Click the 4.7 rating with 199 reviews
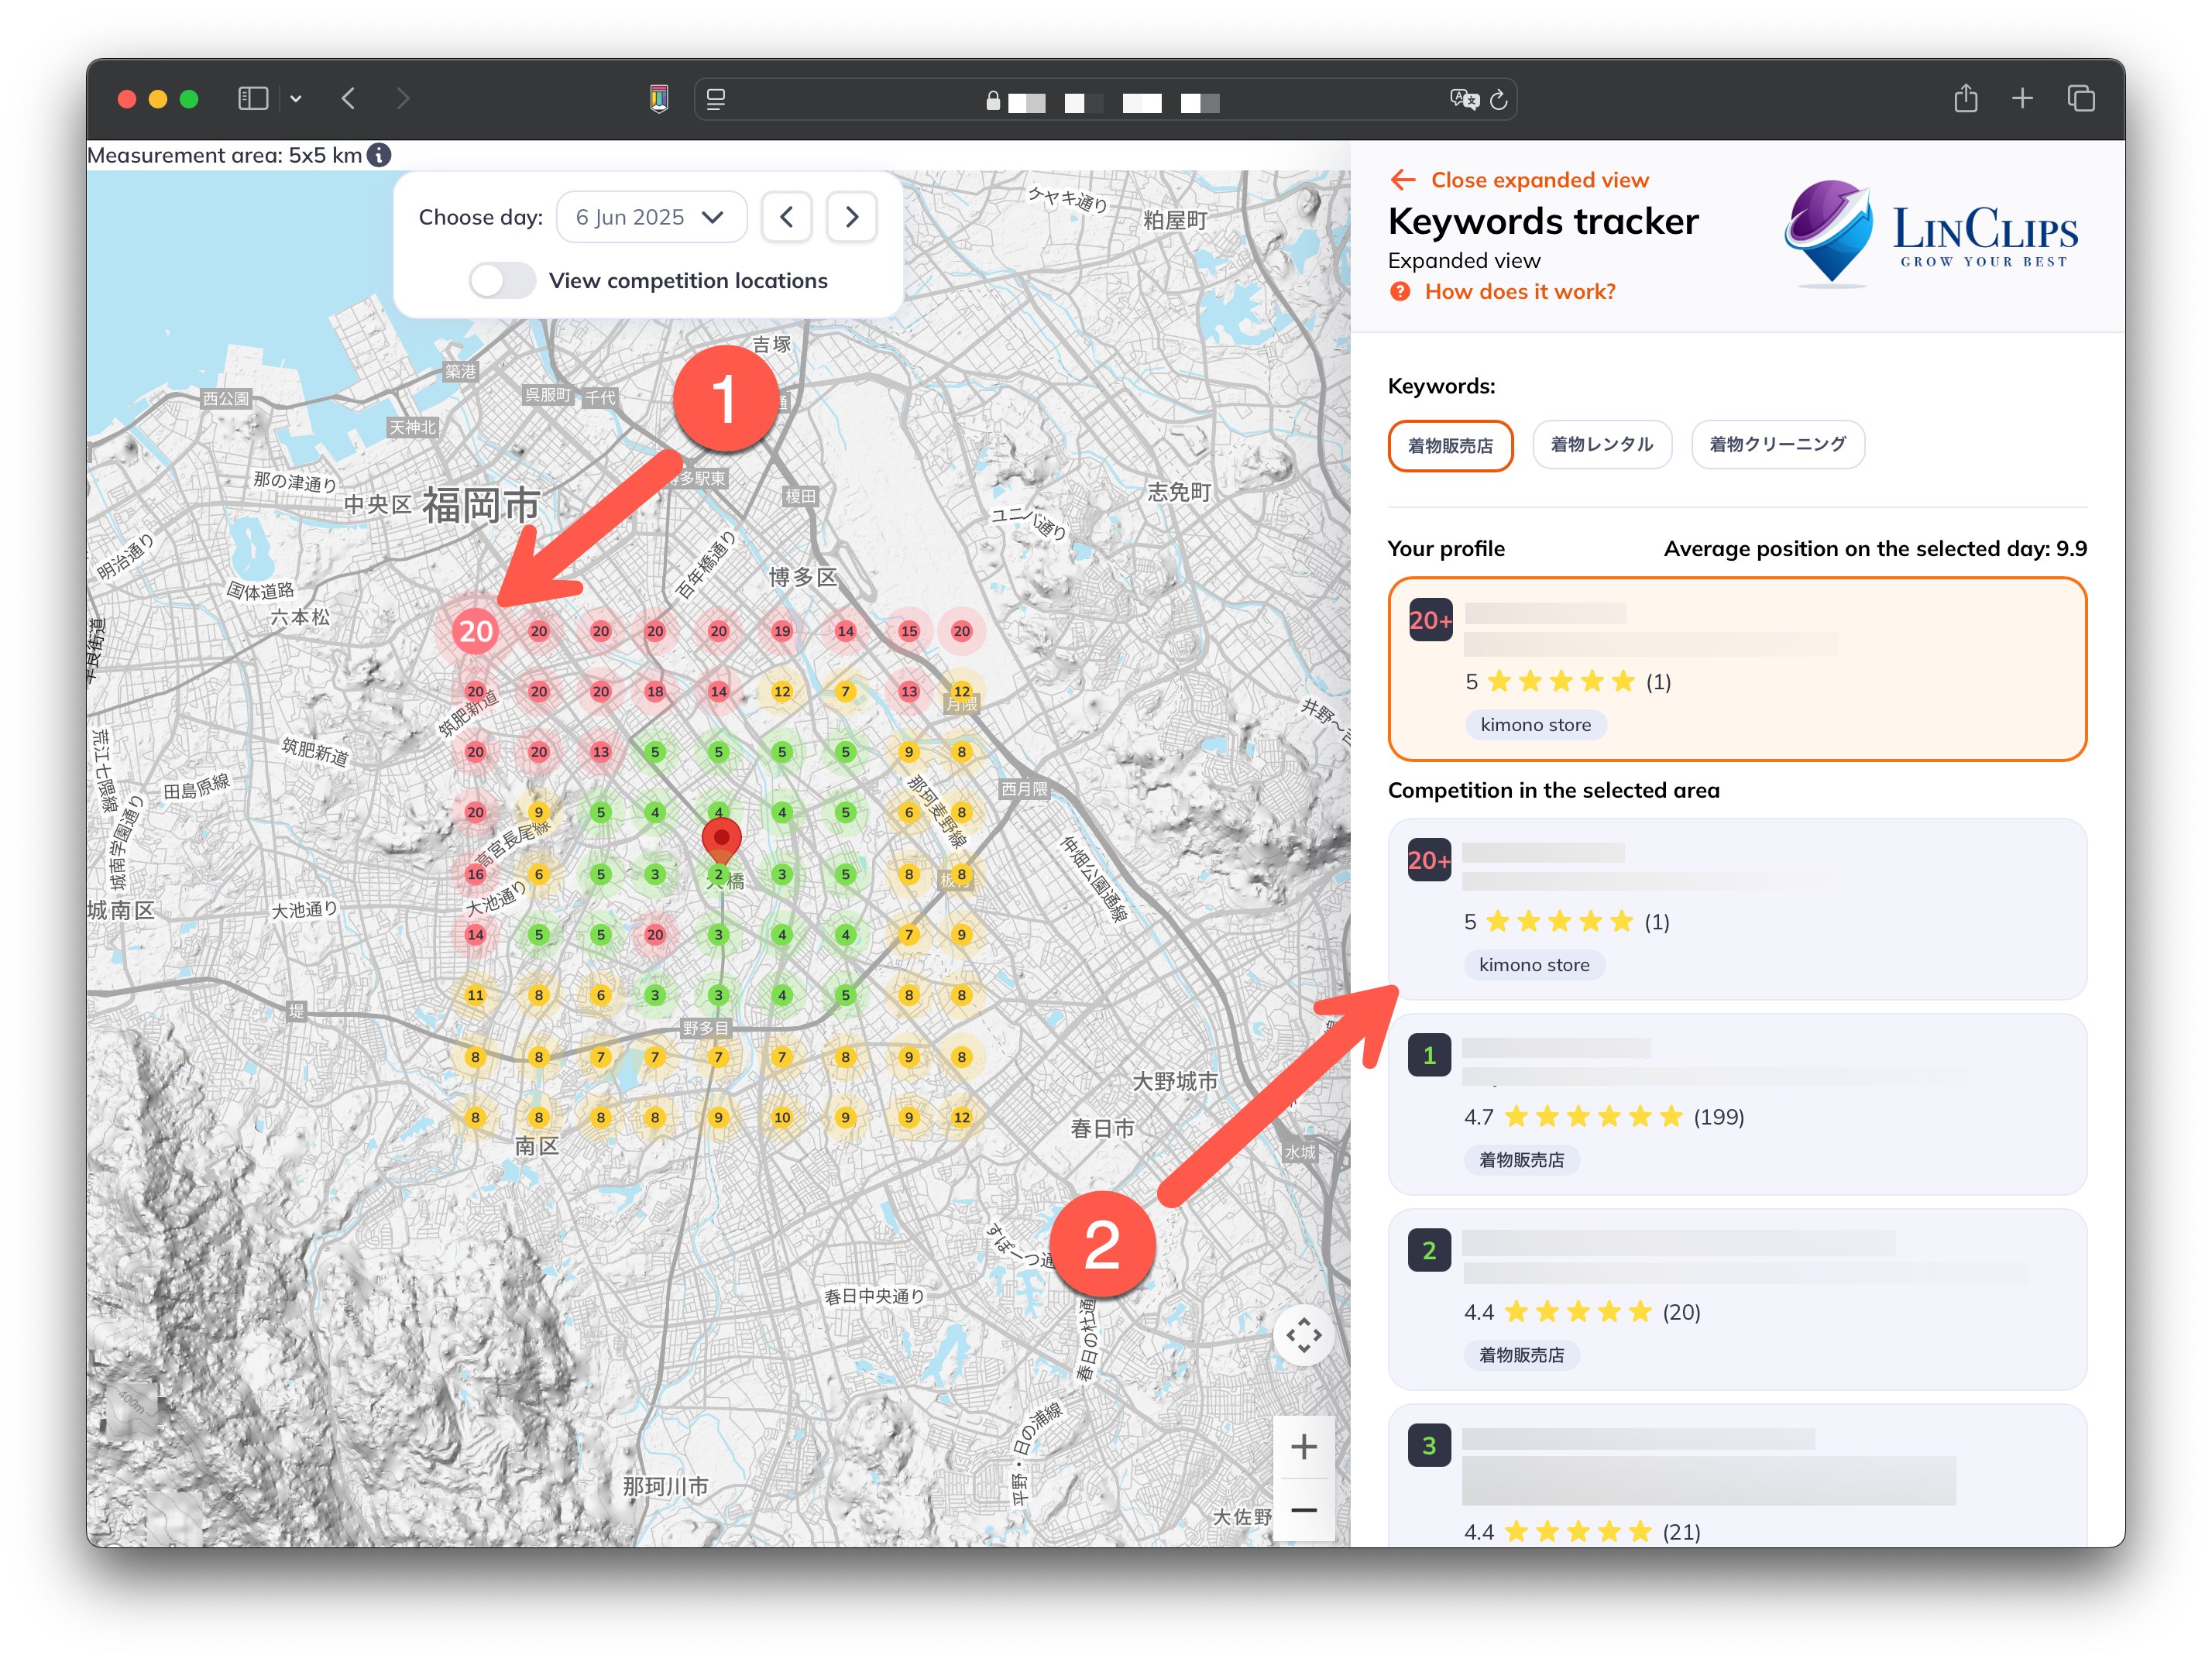The width and height of the screenshot is (2212, 1662). 1604,1117
